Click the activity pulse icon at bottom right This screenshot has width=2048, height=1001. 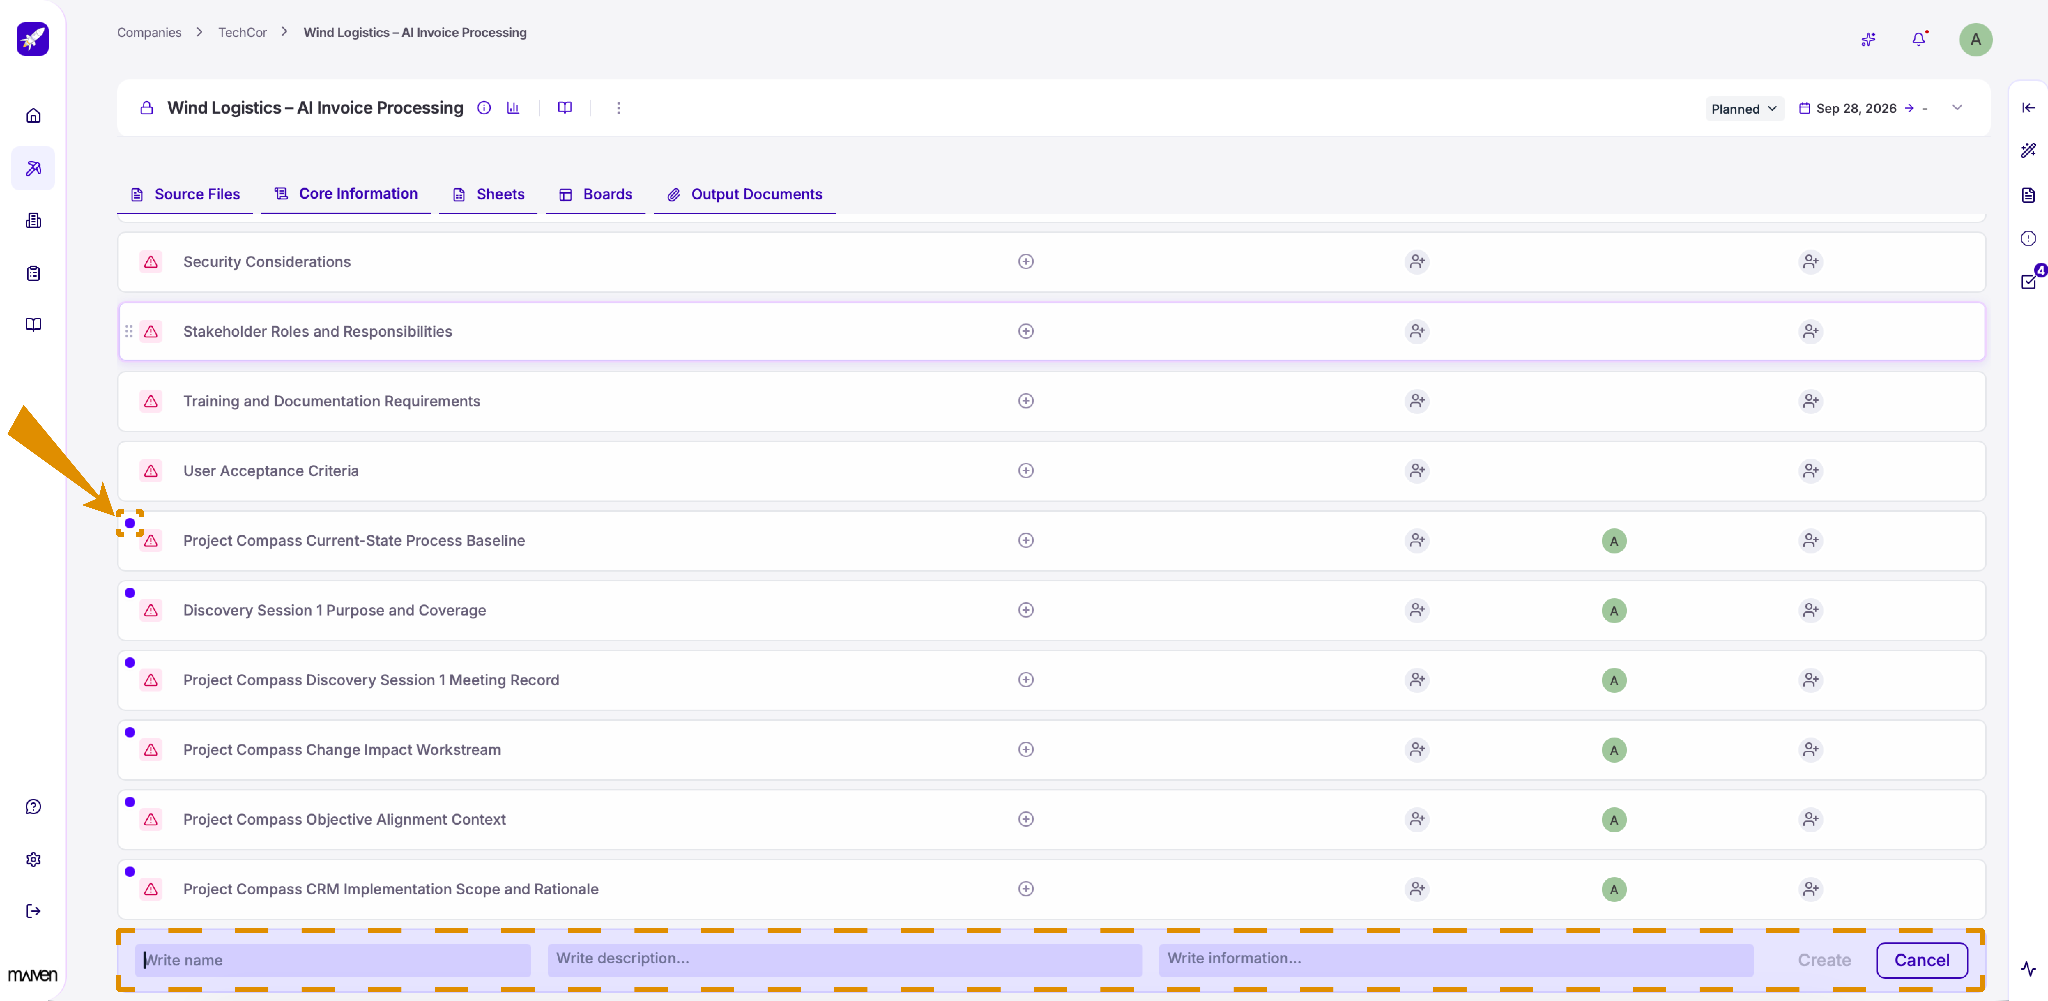2028,969
